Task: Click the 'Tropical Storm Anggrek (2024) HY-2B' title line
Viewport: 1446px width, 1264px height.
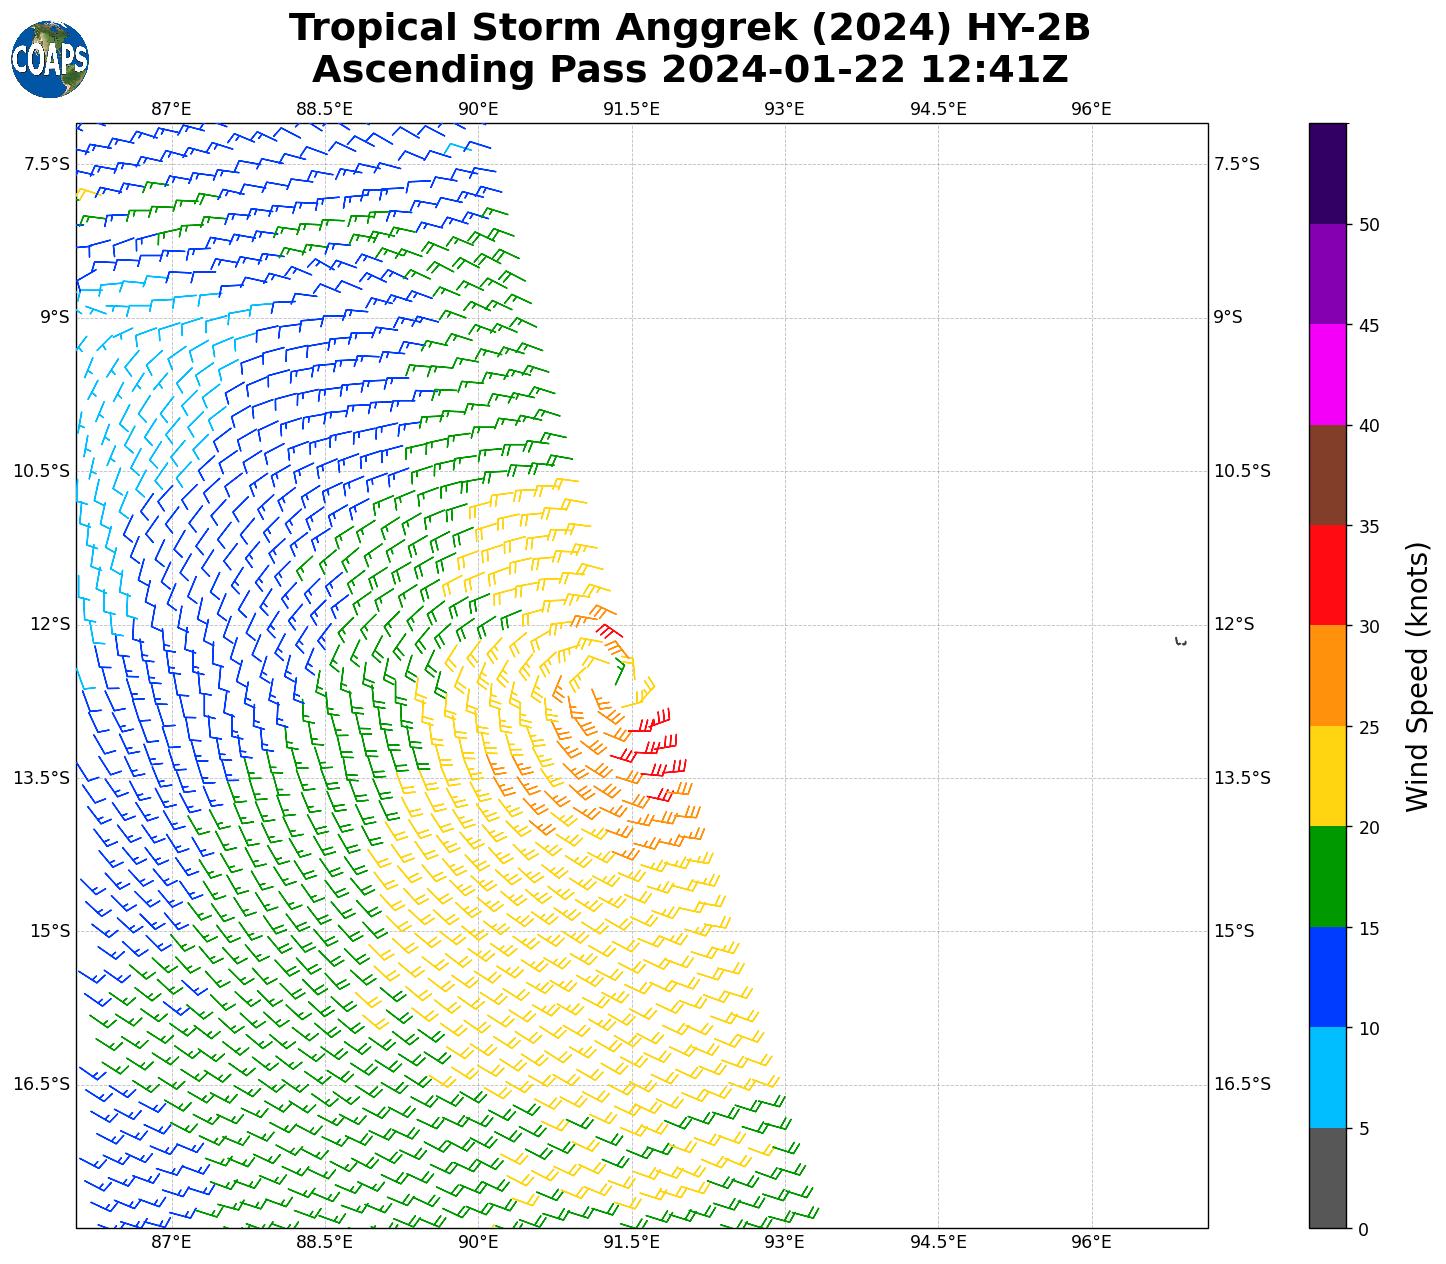Action: [689, 28]
